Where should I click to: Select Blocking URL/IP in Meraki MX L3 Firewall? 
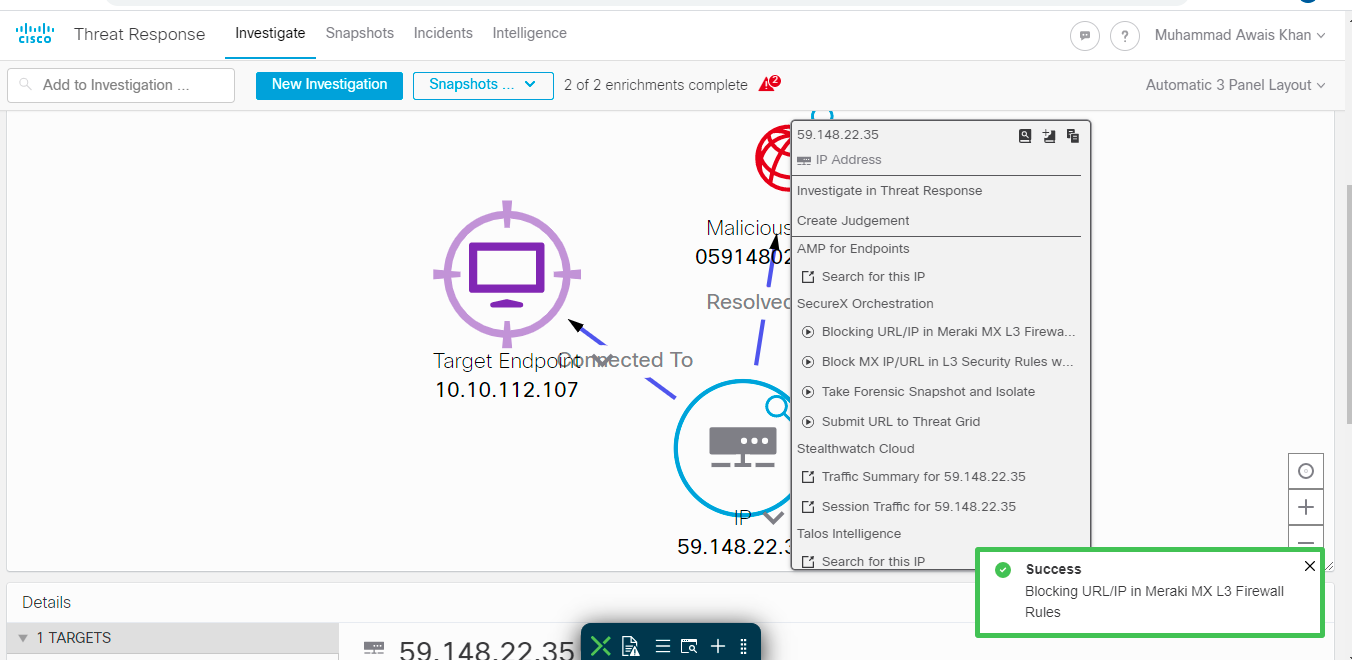948,332
